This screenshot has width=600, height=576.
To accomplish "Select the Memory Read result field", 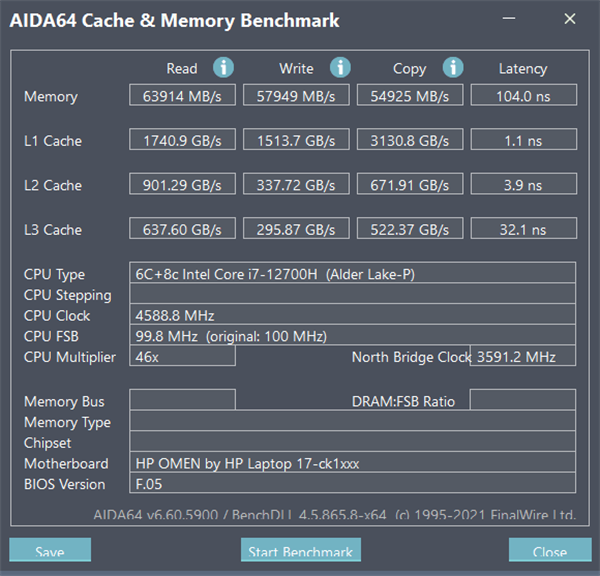I will click(x=182, y=96).
